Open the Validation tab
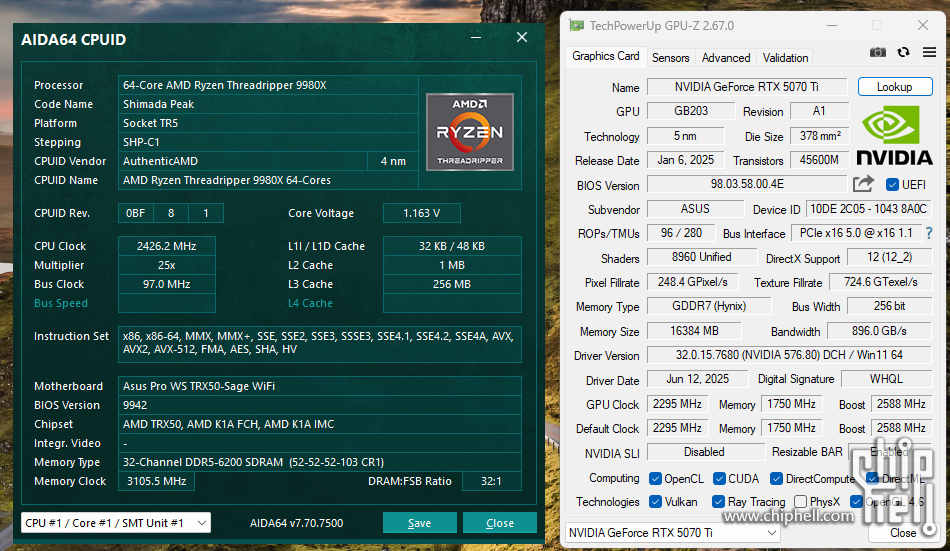The image size is (950, 551). click(x=785, y=58)
